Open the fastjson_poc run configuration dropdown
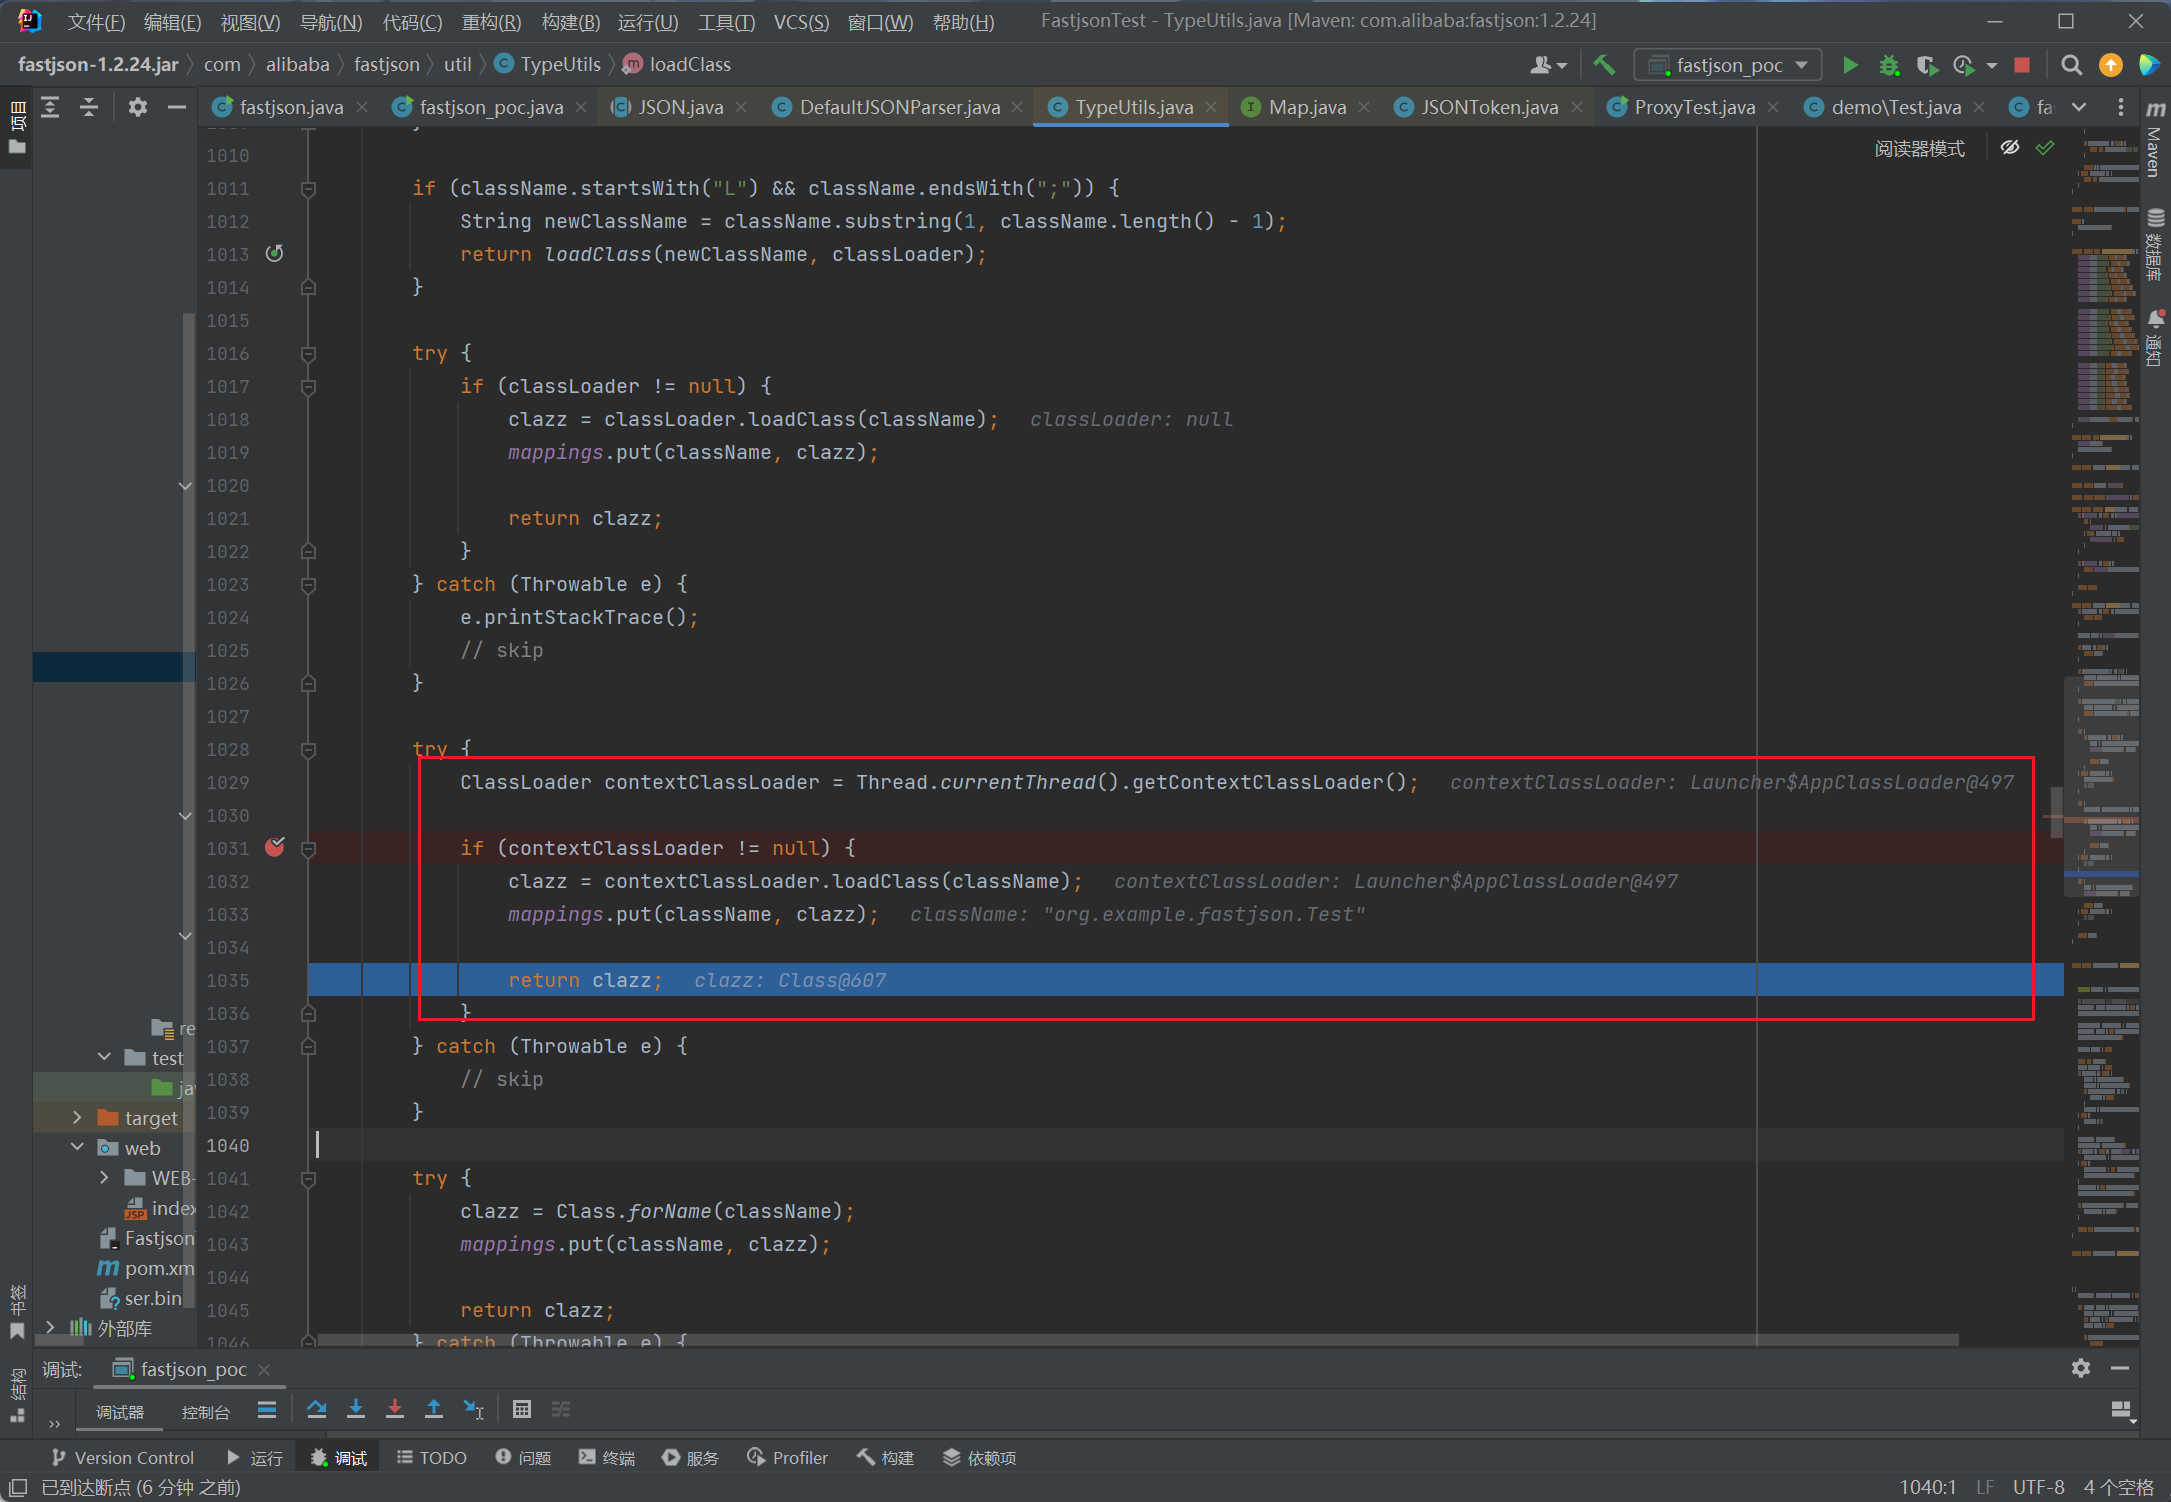2171x1502 pixels. [1727, 65]
